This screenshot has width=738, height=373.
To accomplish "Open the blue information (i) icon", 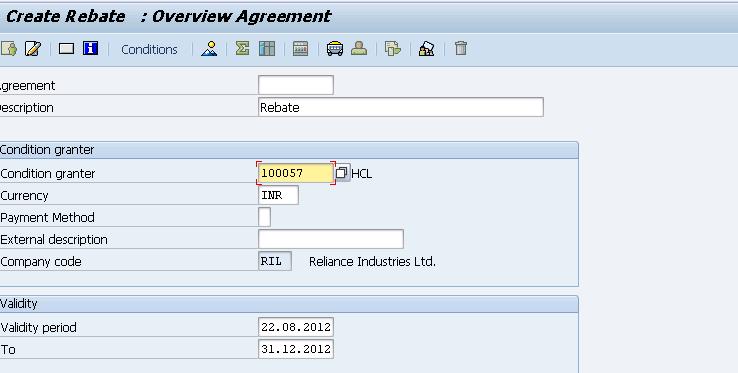I will pos(90,48).
